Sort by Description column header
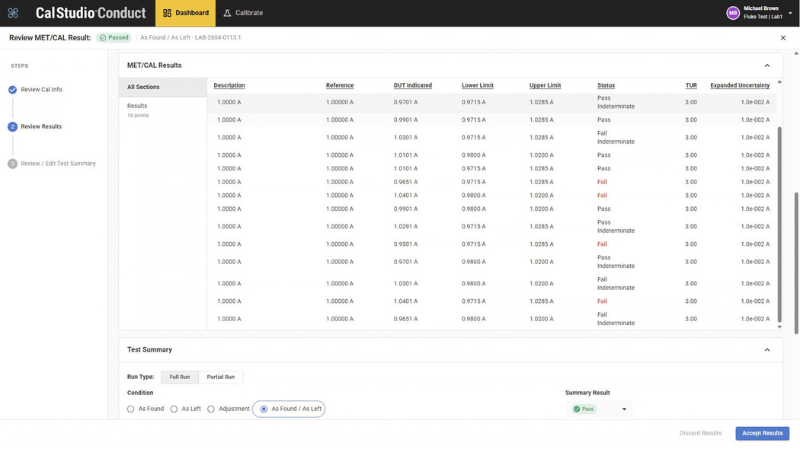800x450 pixels. tap(229, 85)
